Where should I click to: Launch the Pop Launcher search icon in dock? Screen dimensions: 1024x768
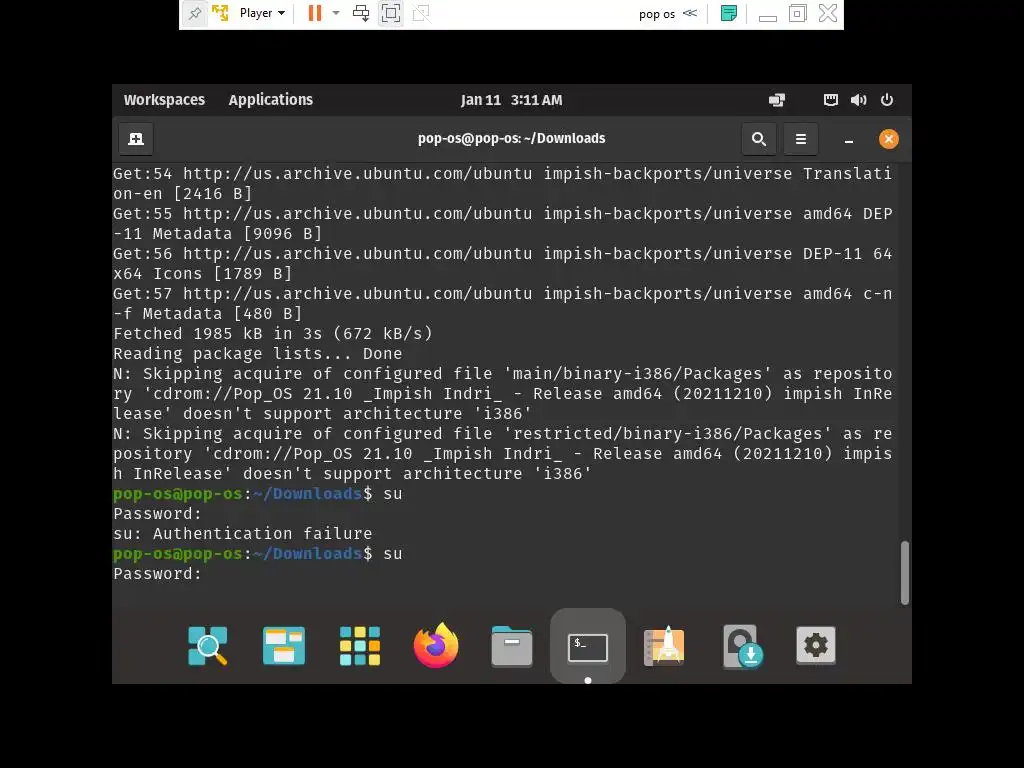click(x=208, y=646)
